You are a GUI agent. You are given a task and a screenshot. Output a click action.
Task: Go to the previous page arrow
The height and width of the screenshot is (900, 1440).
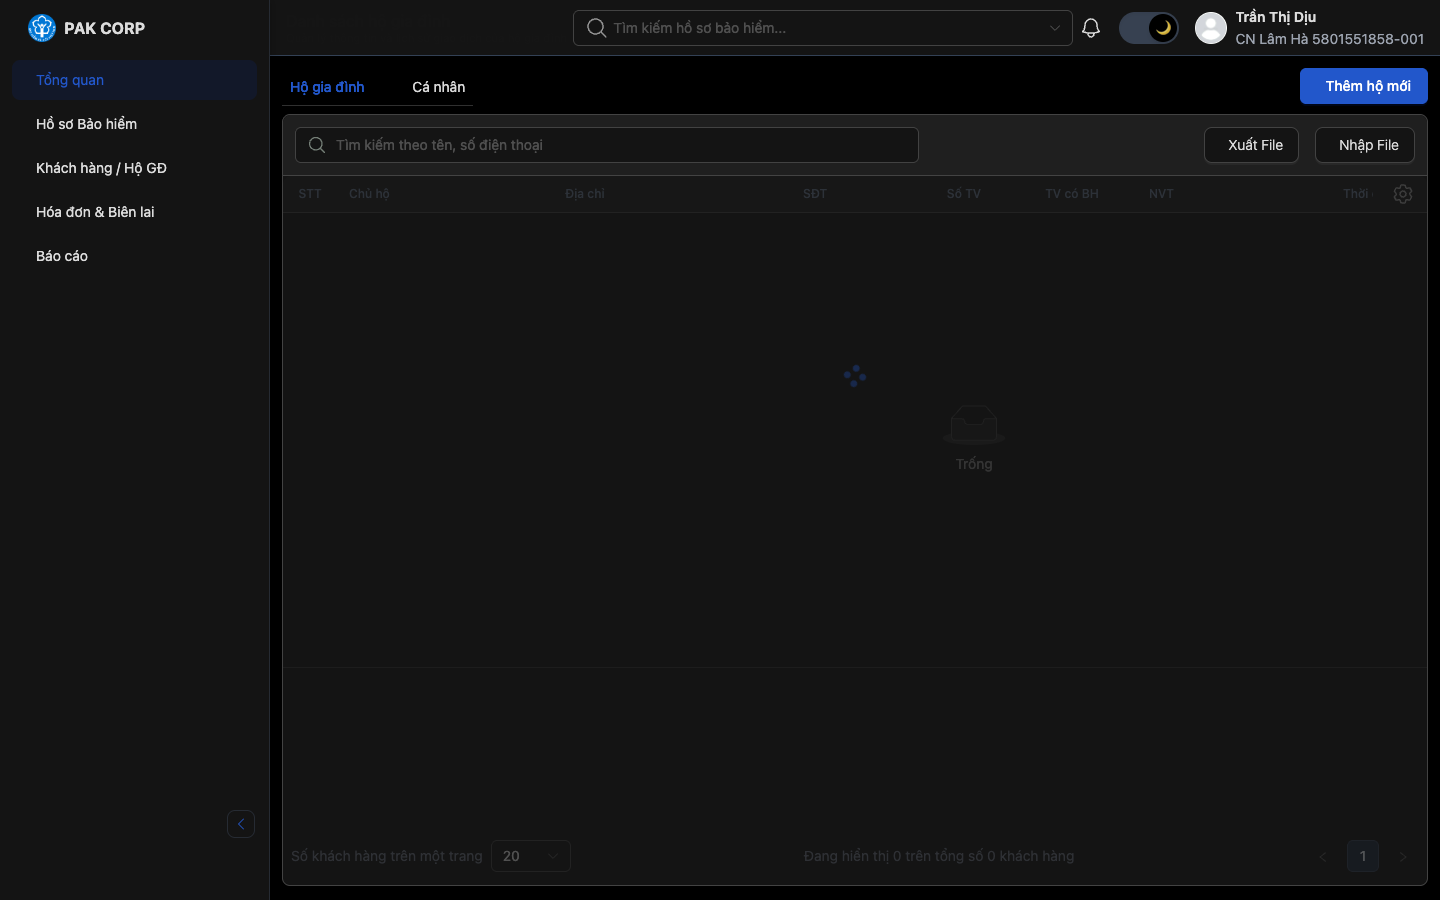pyautogui.click(x=1323, y=856)
